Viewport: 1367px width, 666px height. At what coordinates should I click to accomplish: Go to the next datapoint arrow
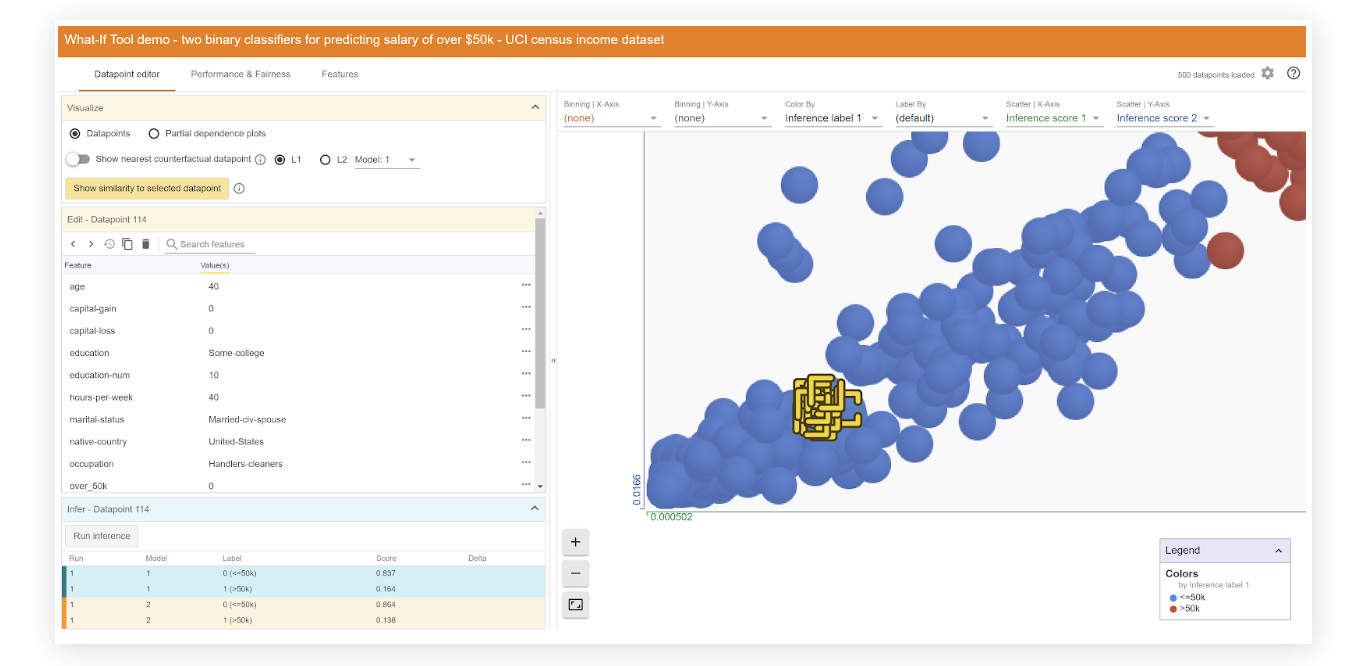point(91,244)
